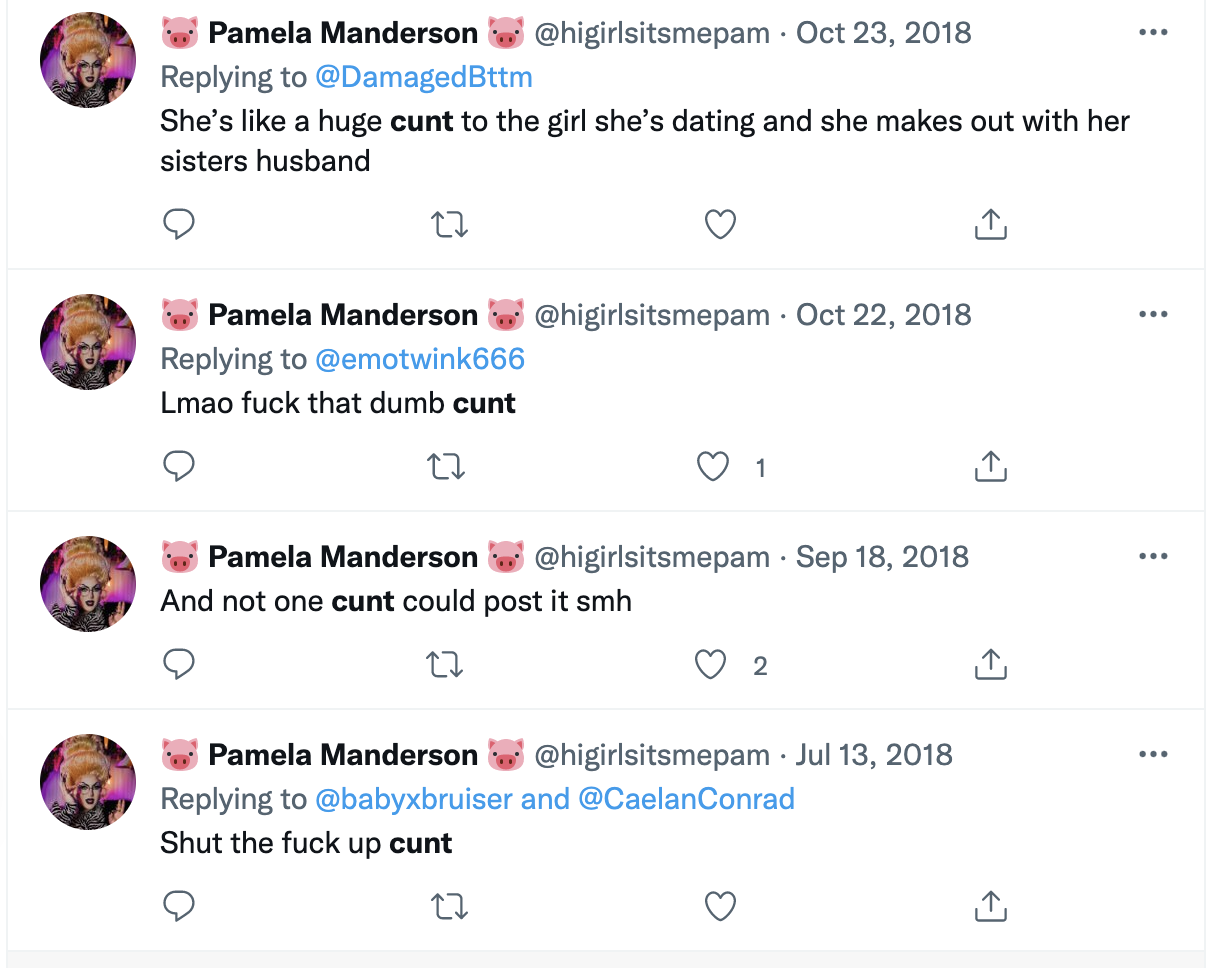Viewport: 1228px width, 968px height.
Task: Retweet the Sep 18, 2018 tweet
Action: [446, 665]
